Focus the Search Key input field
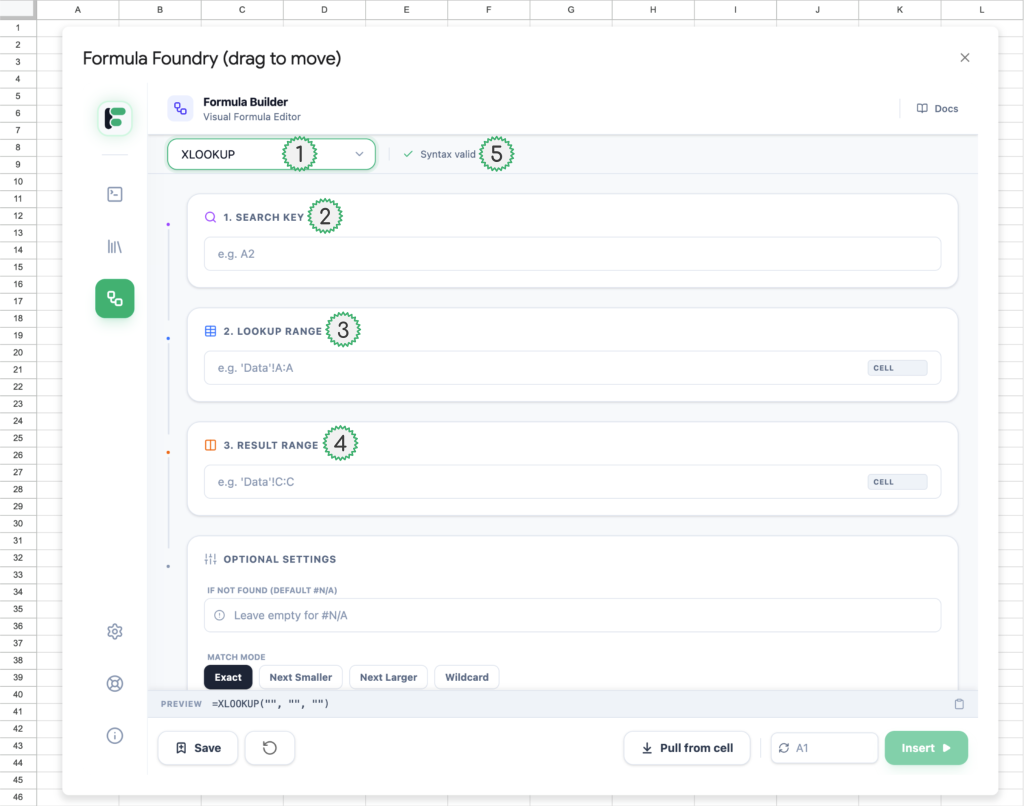 (x=572, y=254)
